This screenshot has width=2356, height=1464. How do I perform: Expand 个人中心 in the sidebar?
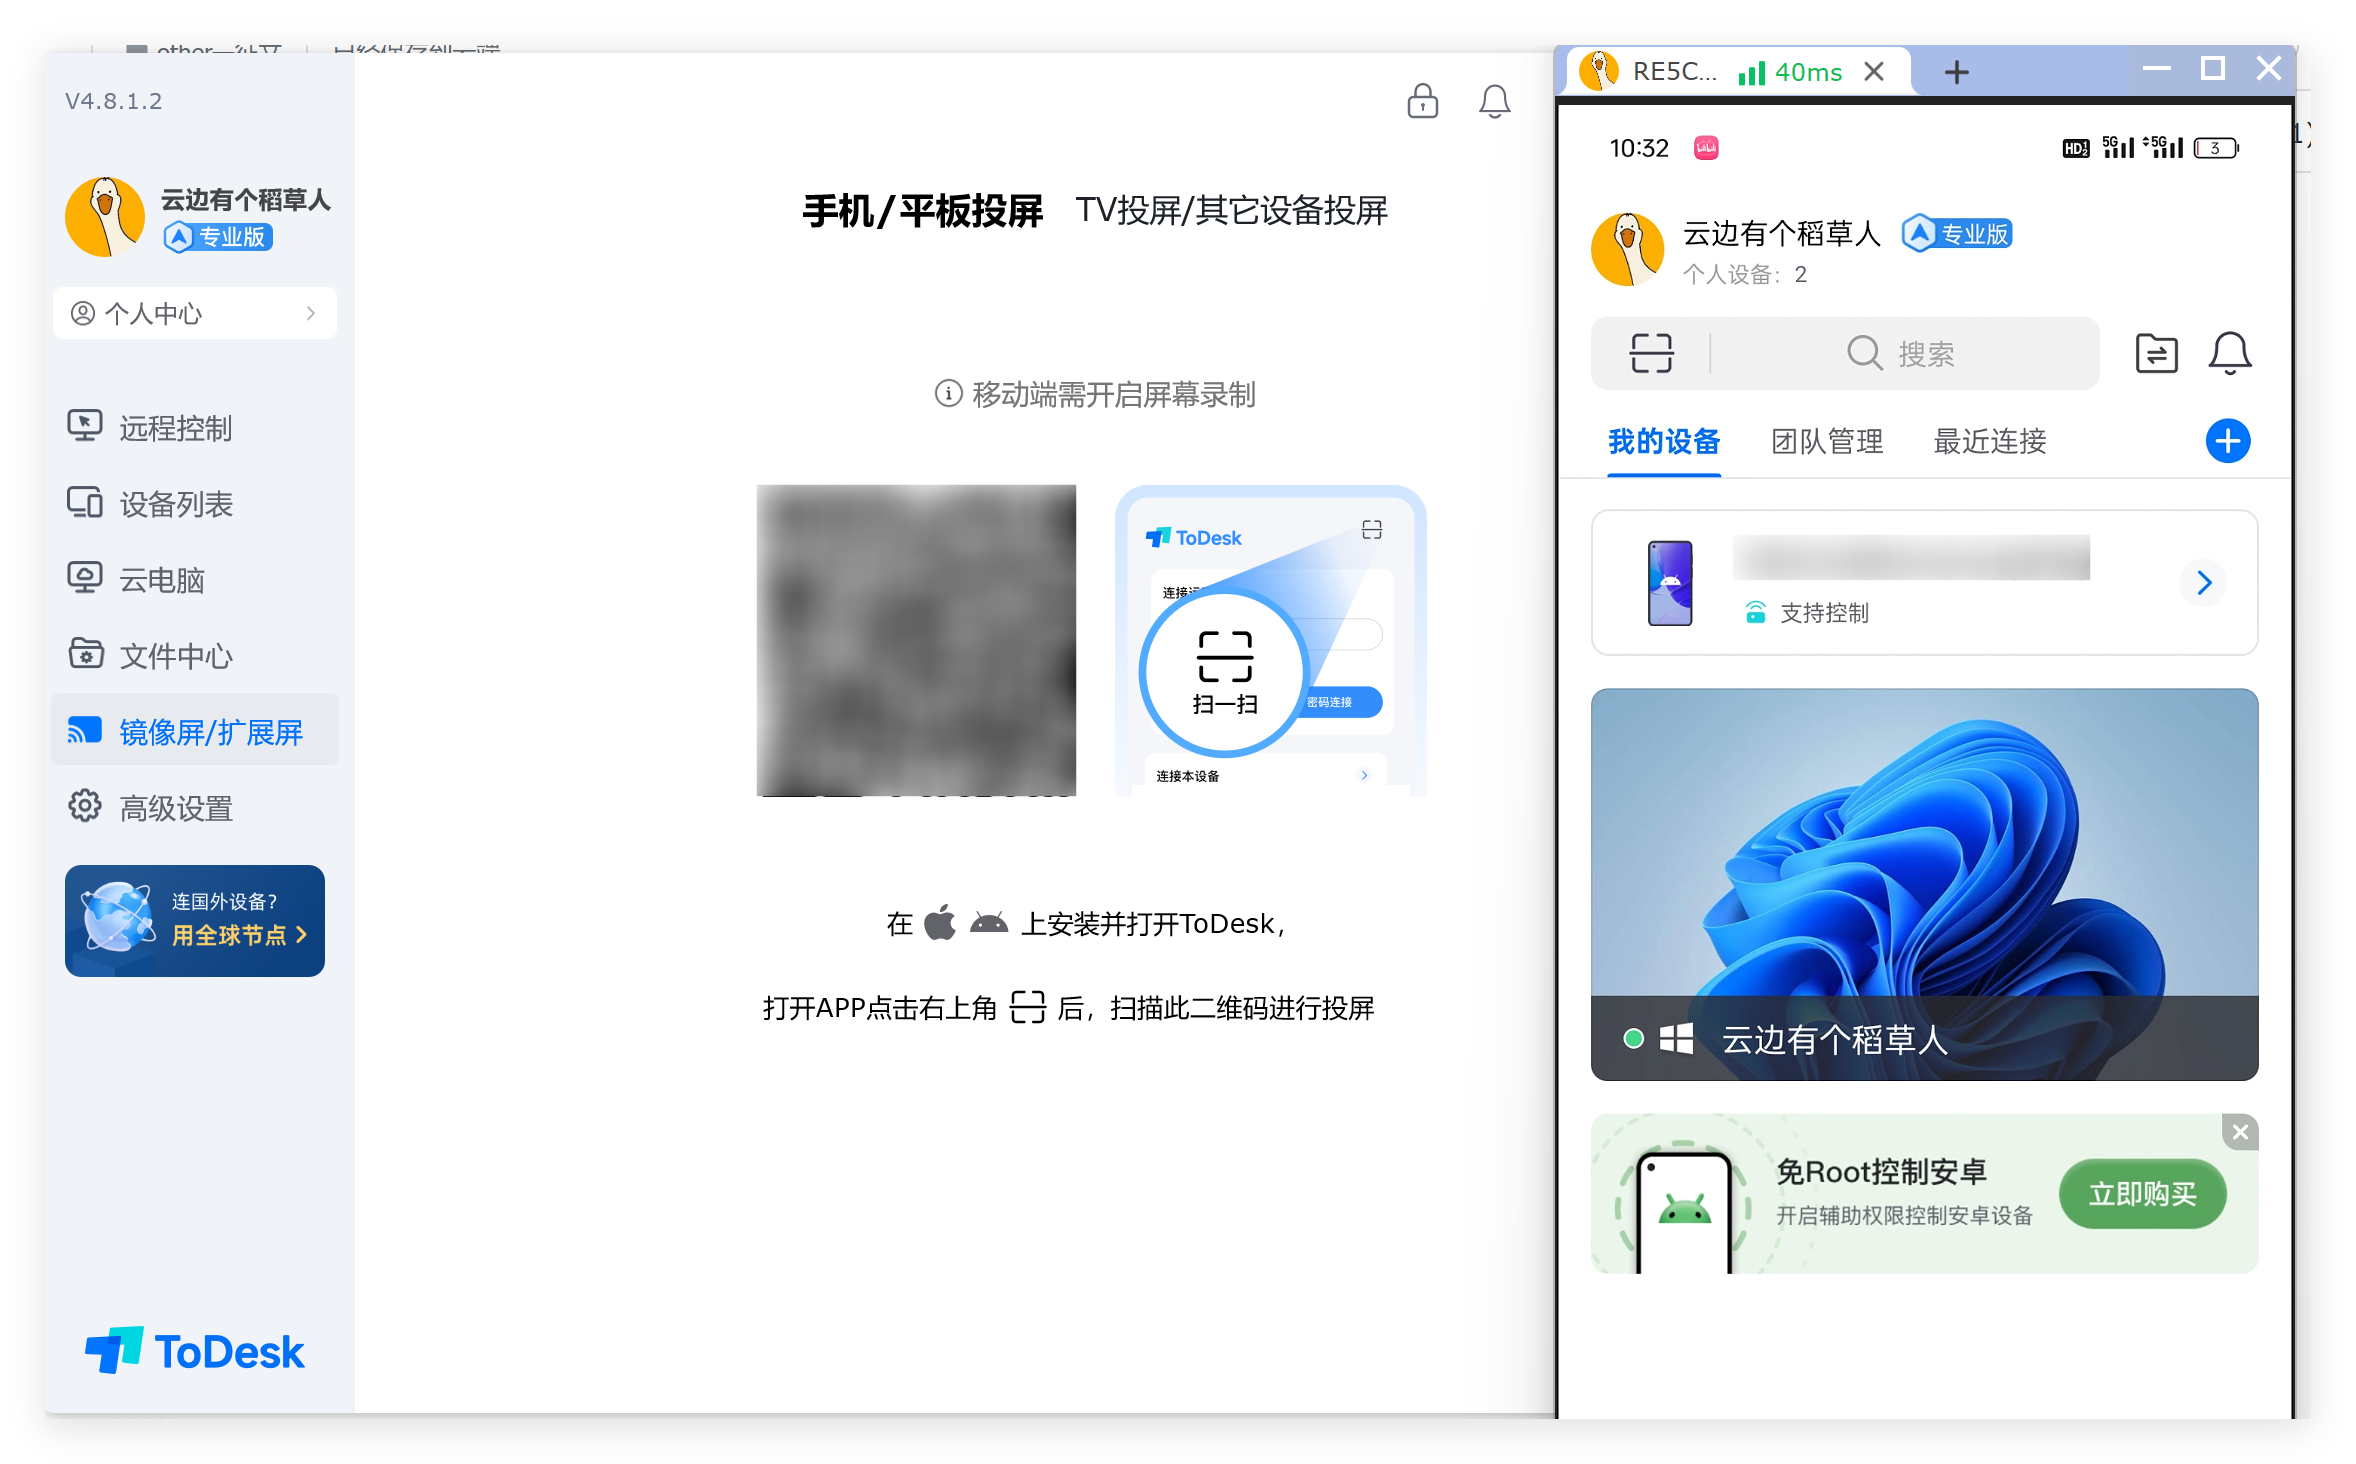[195, 314]
